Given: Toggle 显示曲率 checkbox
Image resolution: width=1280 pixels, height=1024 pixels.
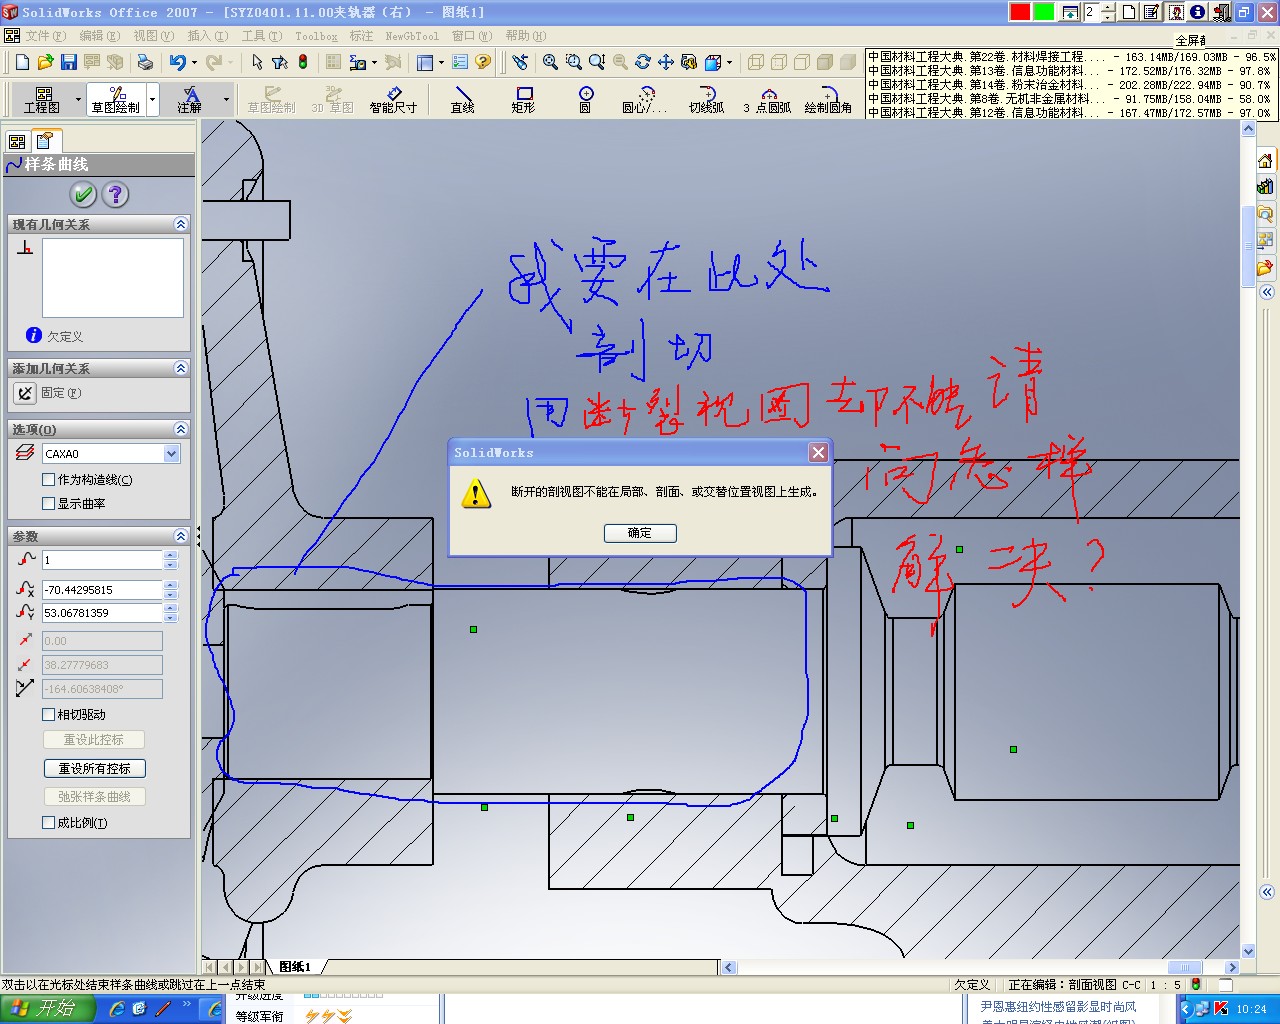Looking at the screenshot, I should click(x=48, y=504).
